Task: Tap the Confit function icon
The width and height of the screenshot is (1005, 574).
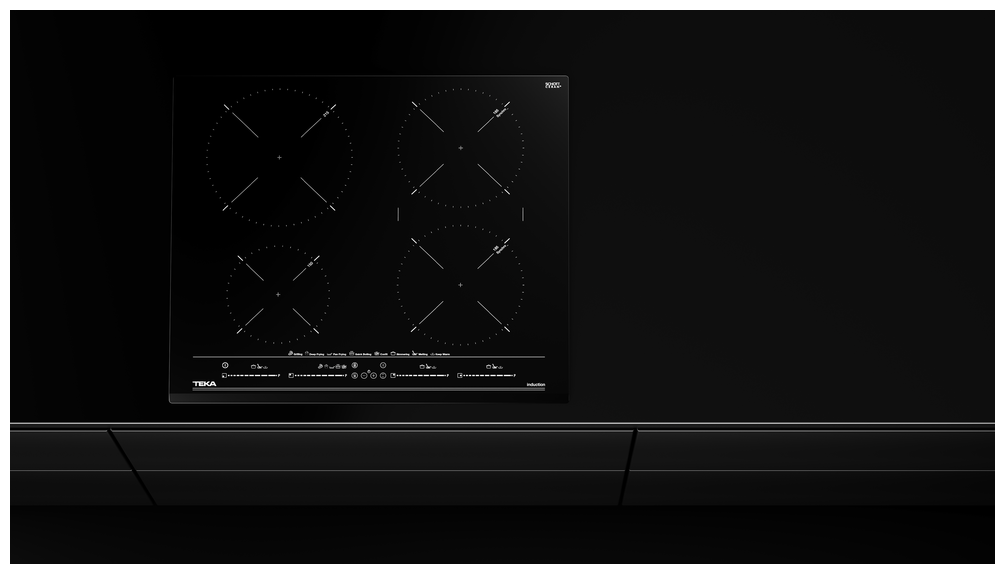Action: [376, 353]
